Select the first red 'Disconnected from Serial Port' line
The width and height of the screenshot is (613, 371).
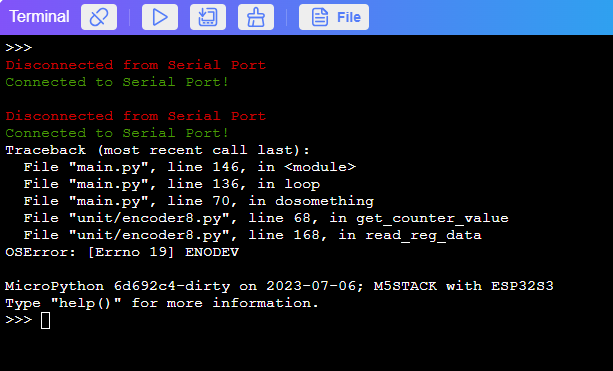click(x=136, y=65)
